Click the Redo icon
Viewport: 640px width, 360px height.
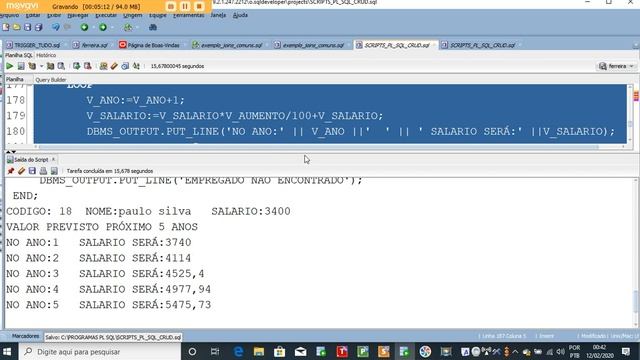coord(68,27)
